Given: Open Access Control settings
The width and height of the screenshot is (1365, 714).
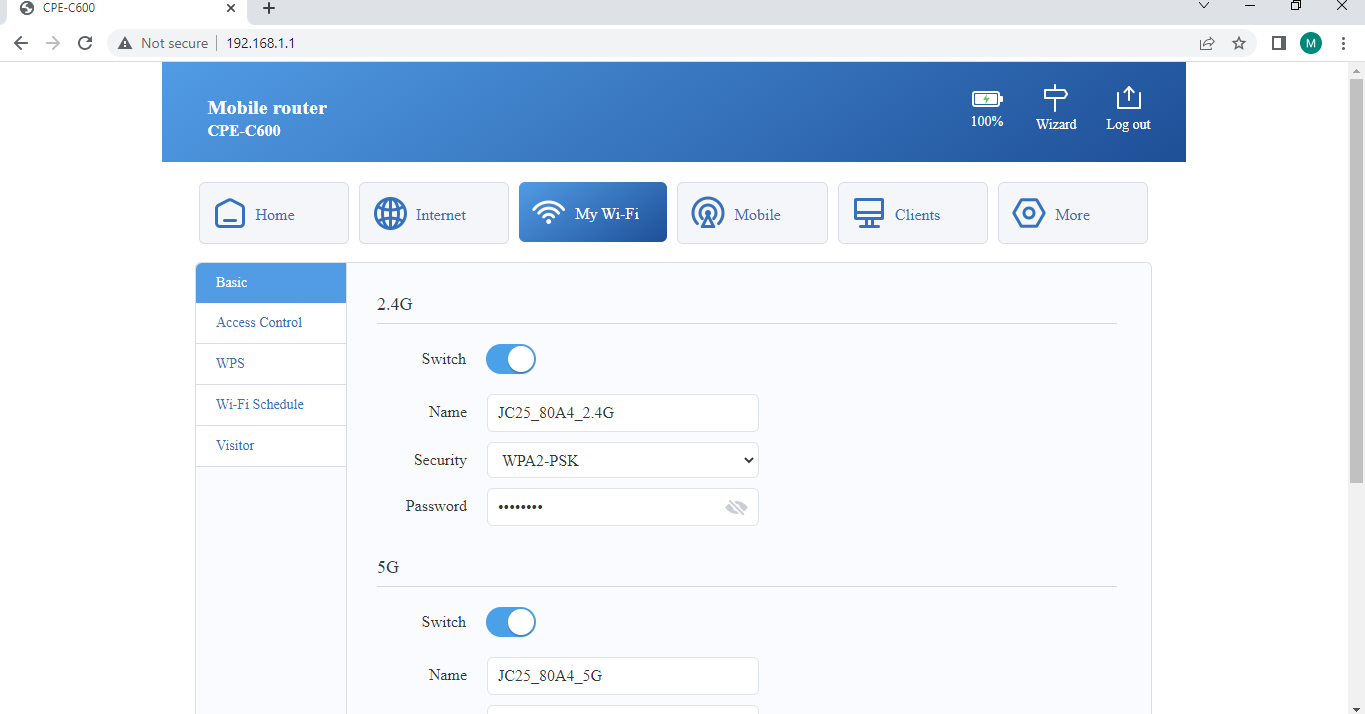Looking at the screenshot, I should (271, 323).
